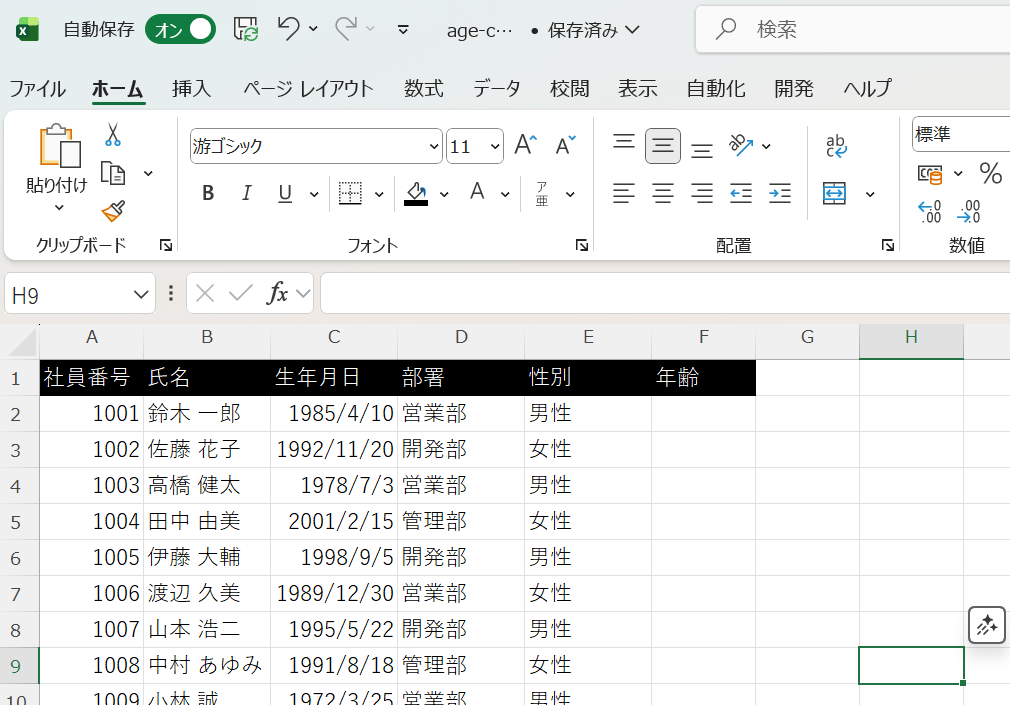The width and height of the screenshot is (1010, 705).
Task: Toggle the Percent Style format
Action: click(x=990, y=172)
